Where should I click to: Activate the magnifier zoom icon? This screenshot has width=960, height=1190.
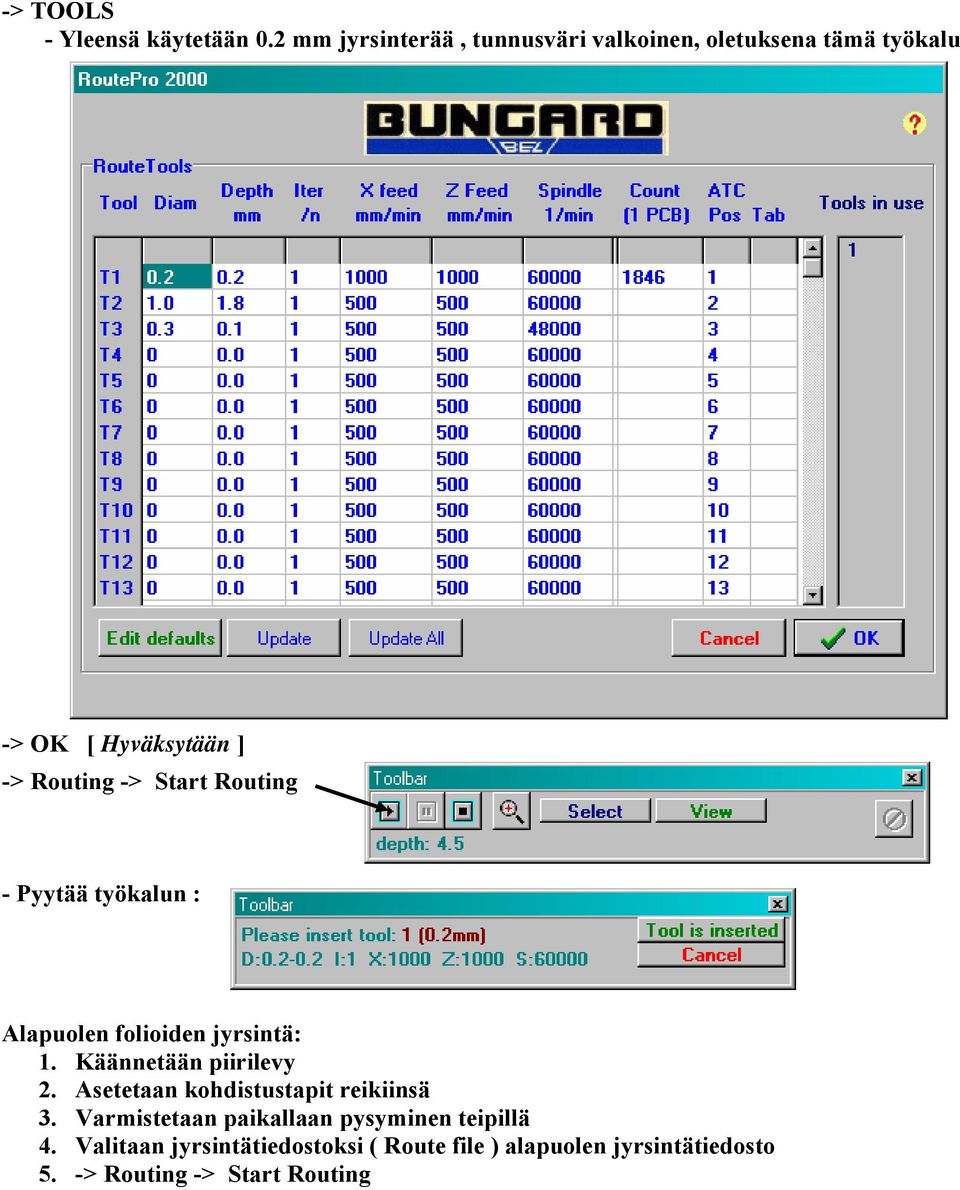point(511,811)
